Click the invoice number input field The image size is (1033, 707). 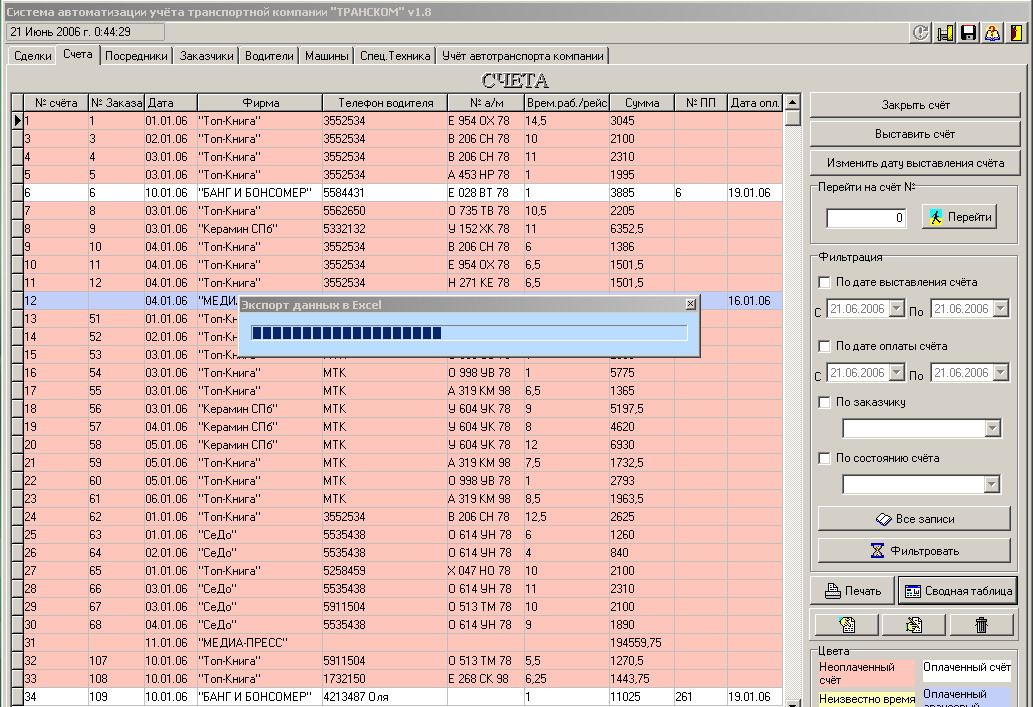tap(866, 218)
